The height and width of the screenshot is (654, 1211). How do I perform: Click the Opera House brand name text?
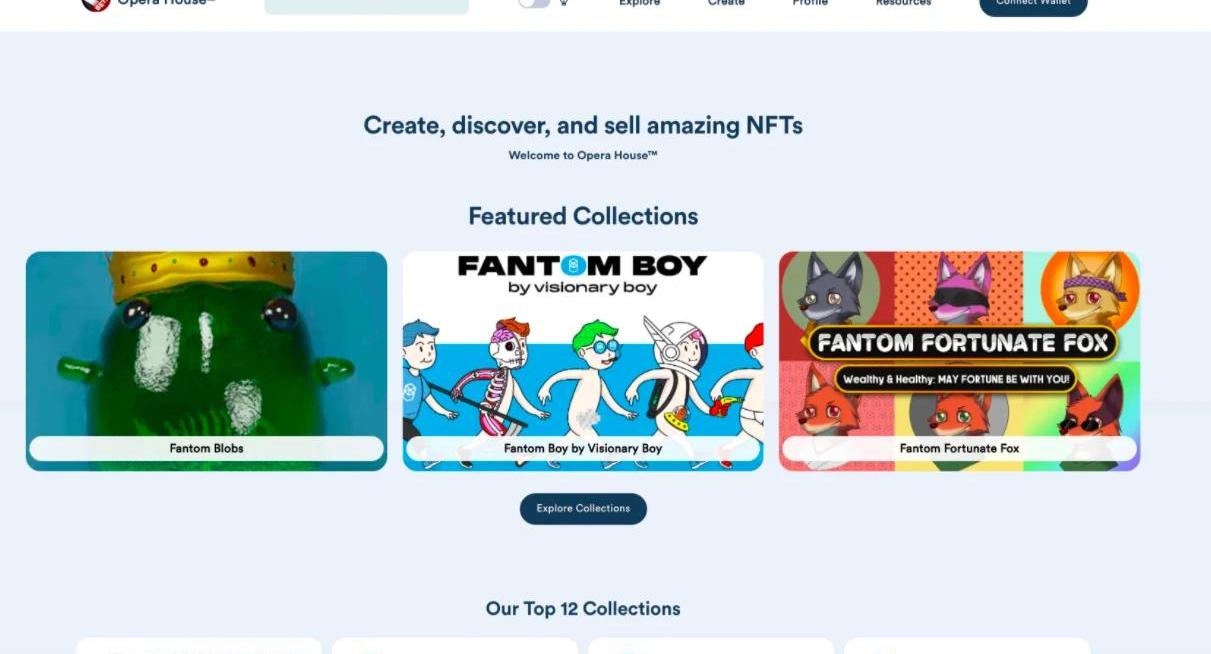(x=166, y=3)
